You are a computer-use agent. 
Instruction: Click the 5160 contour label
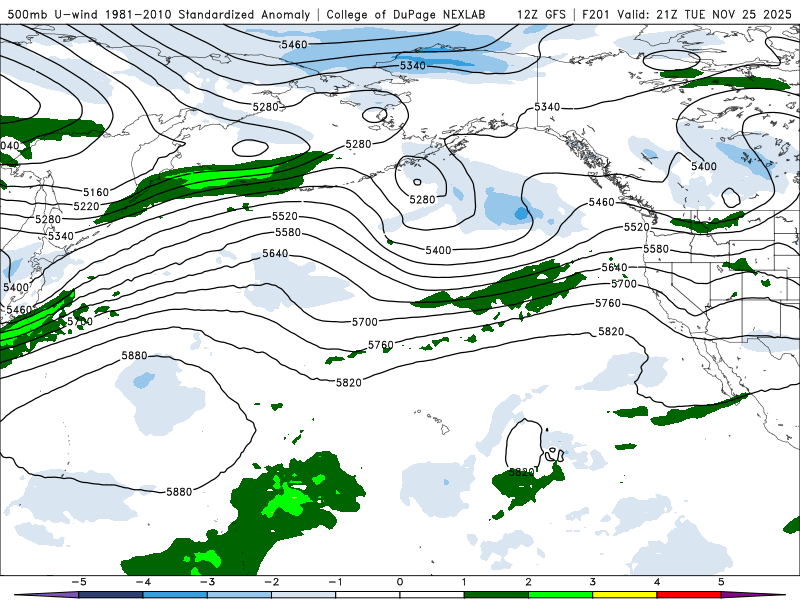(x=96, y=192)
